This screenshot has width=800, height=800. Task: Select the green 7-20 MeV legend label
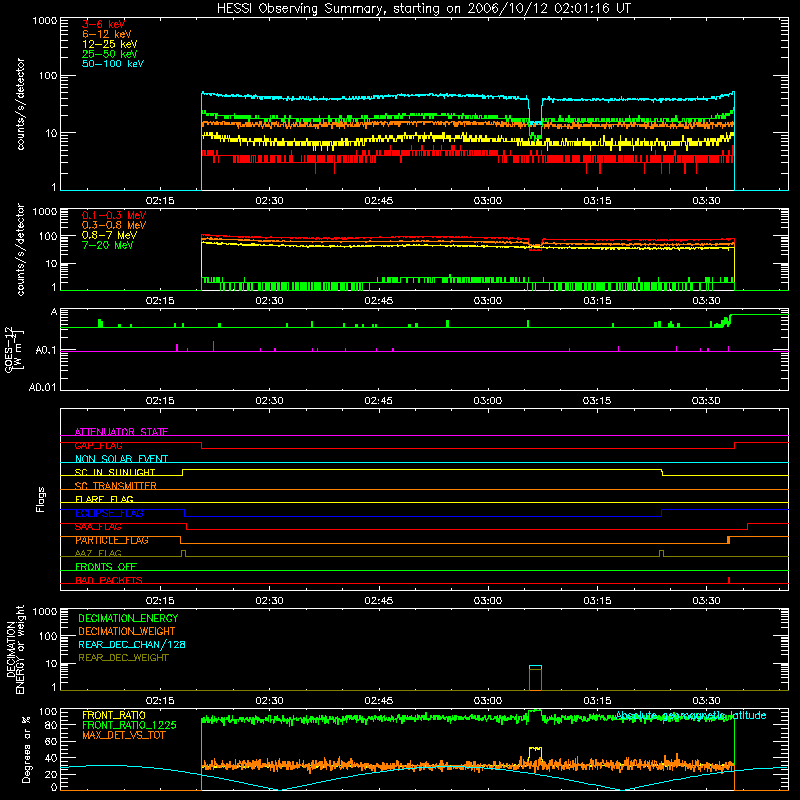click(107, 245)
